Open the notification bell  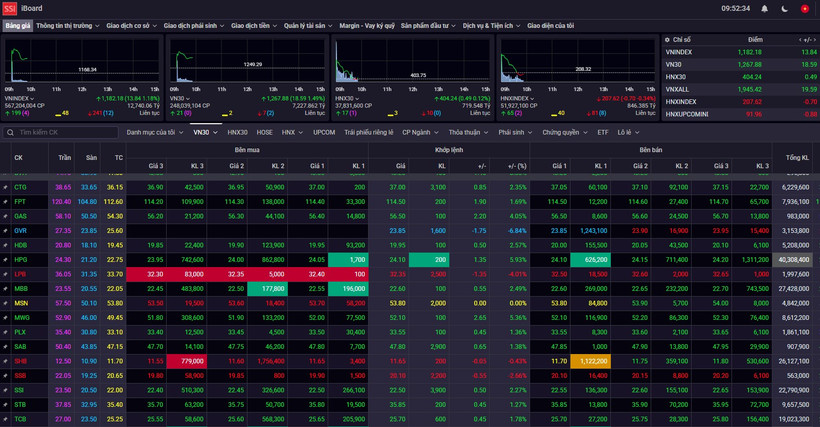click(x=764, y=8)
